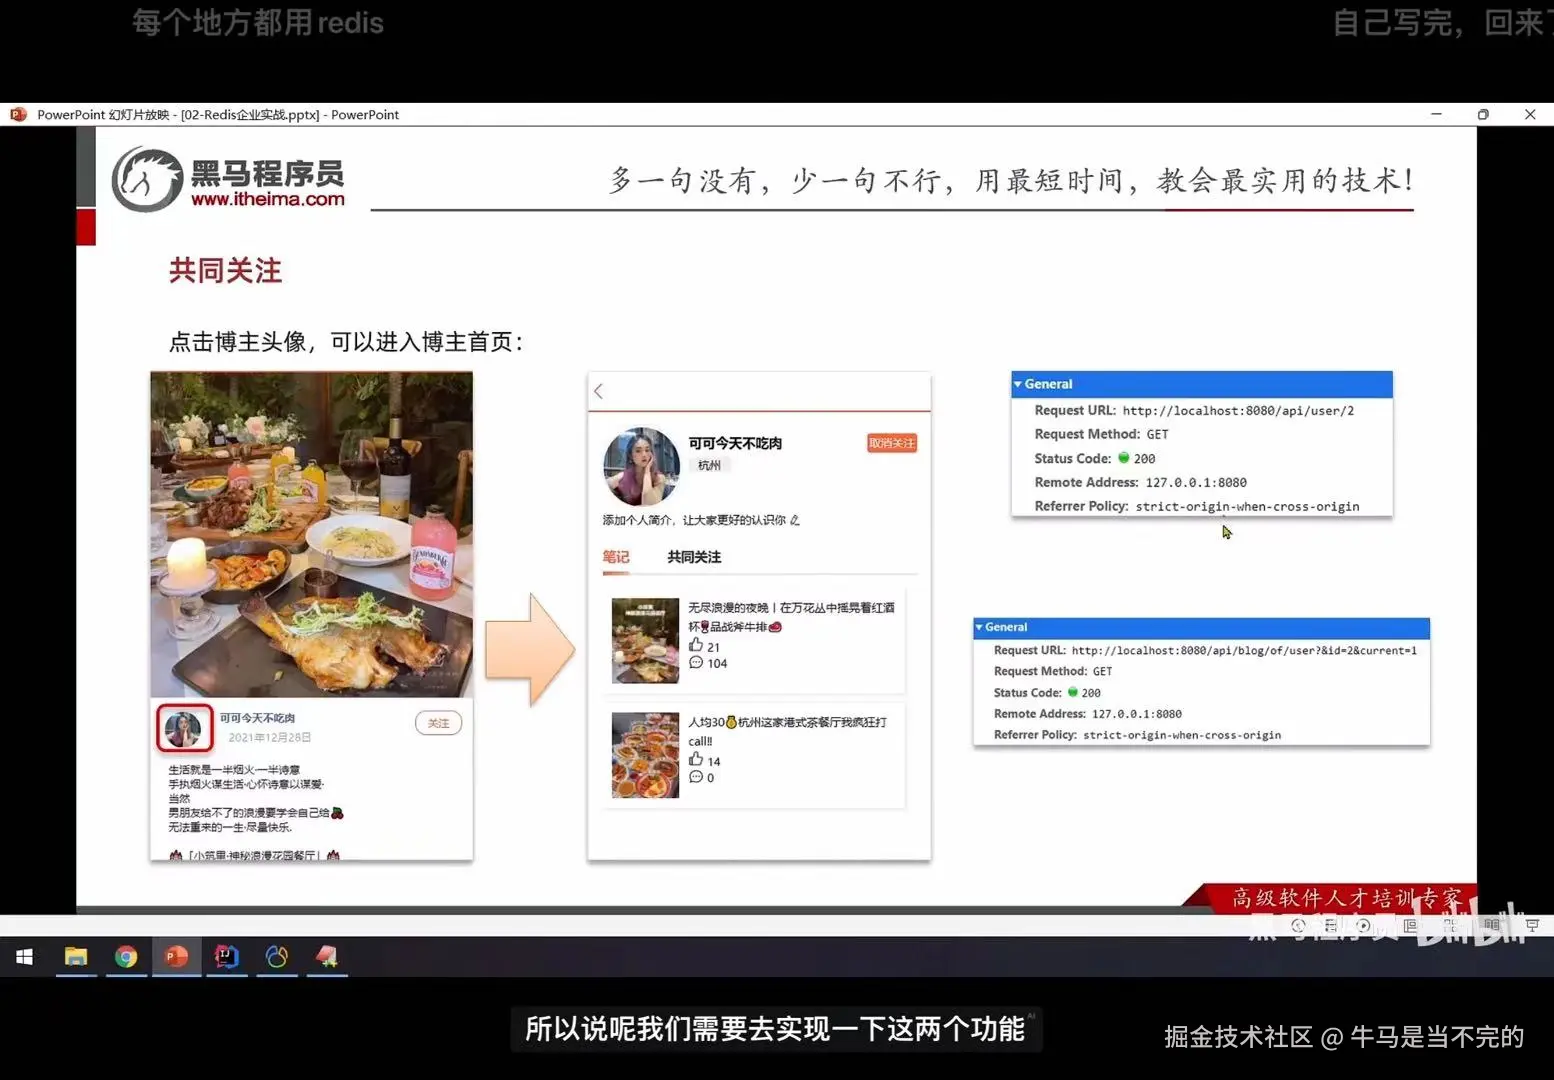This screenshot has width=1554, height=1080.
Task: Click the PowerPoint icon in the title bar
Action: [18, 115]
